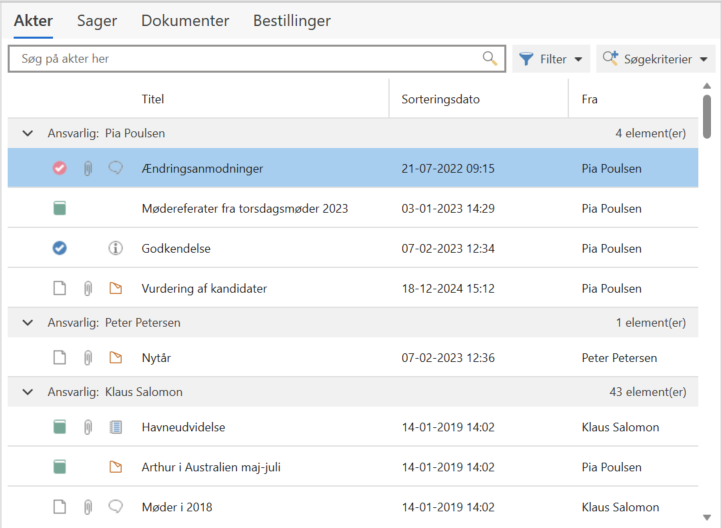
Task: Open the Filter dropdown
Action: (x=551, y=59)
